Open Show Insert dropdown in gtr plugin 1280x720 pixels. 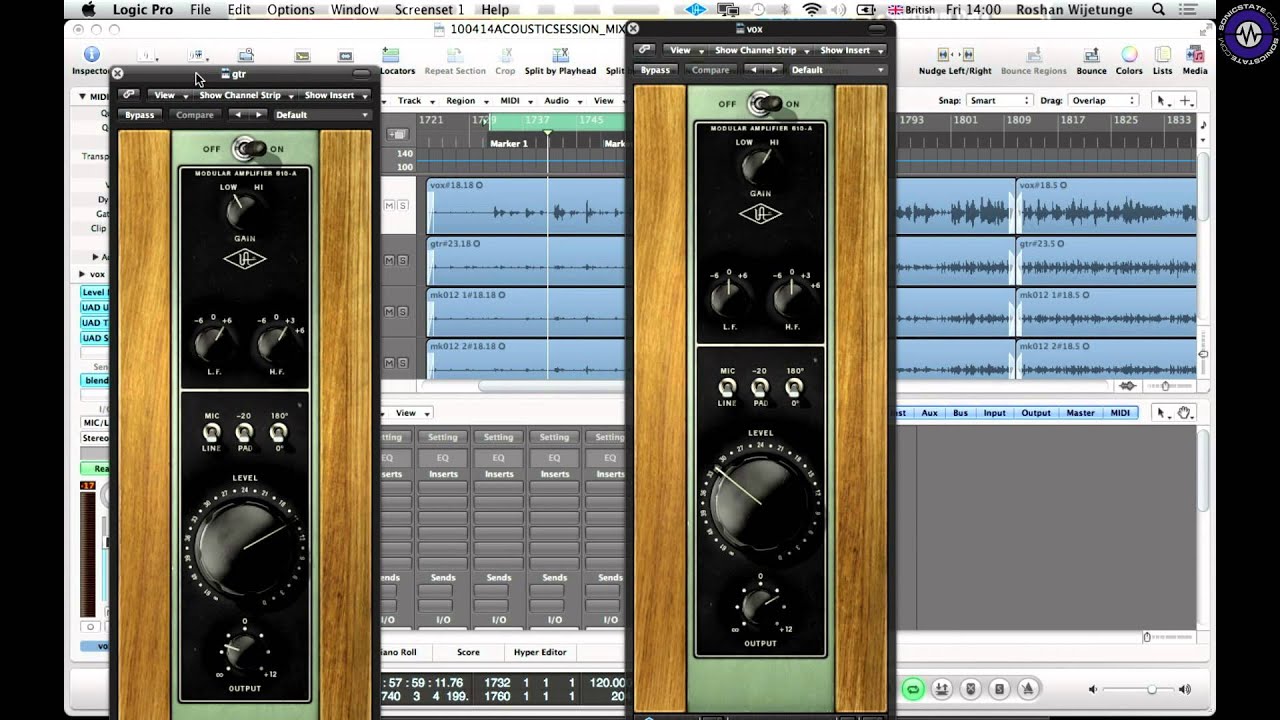(335, 95)
